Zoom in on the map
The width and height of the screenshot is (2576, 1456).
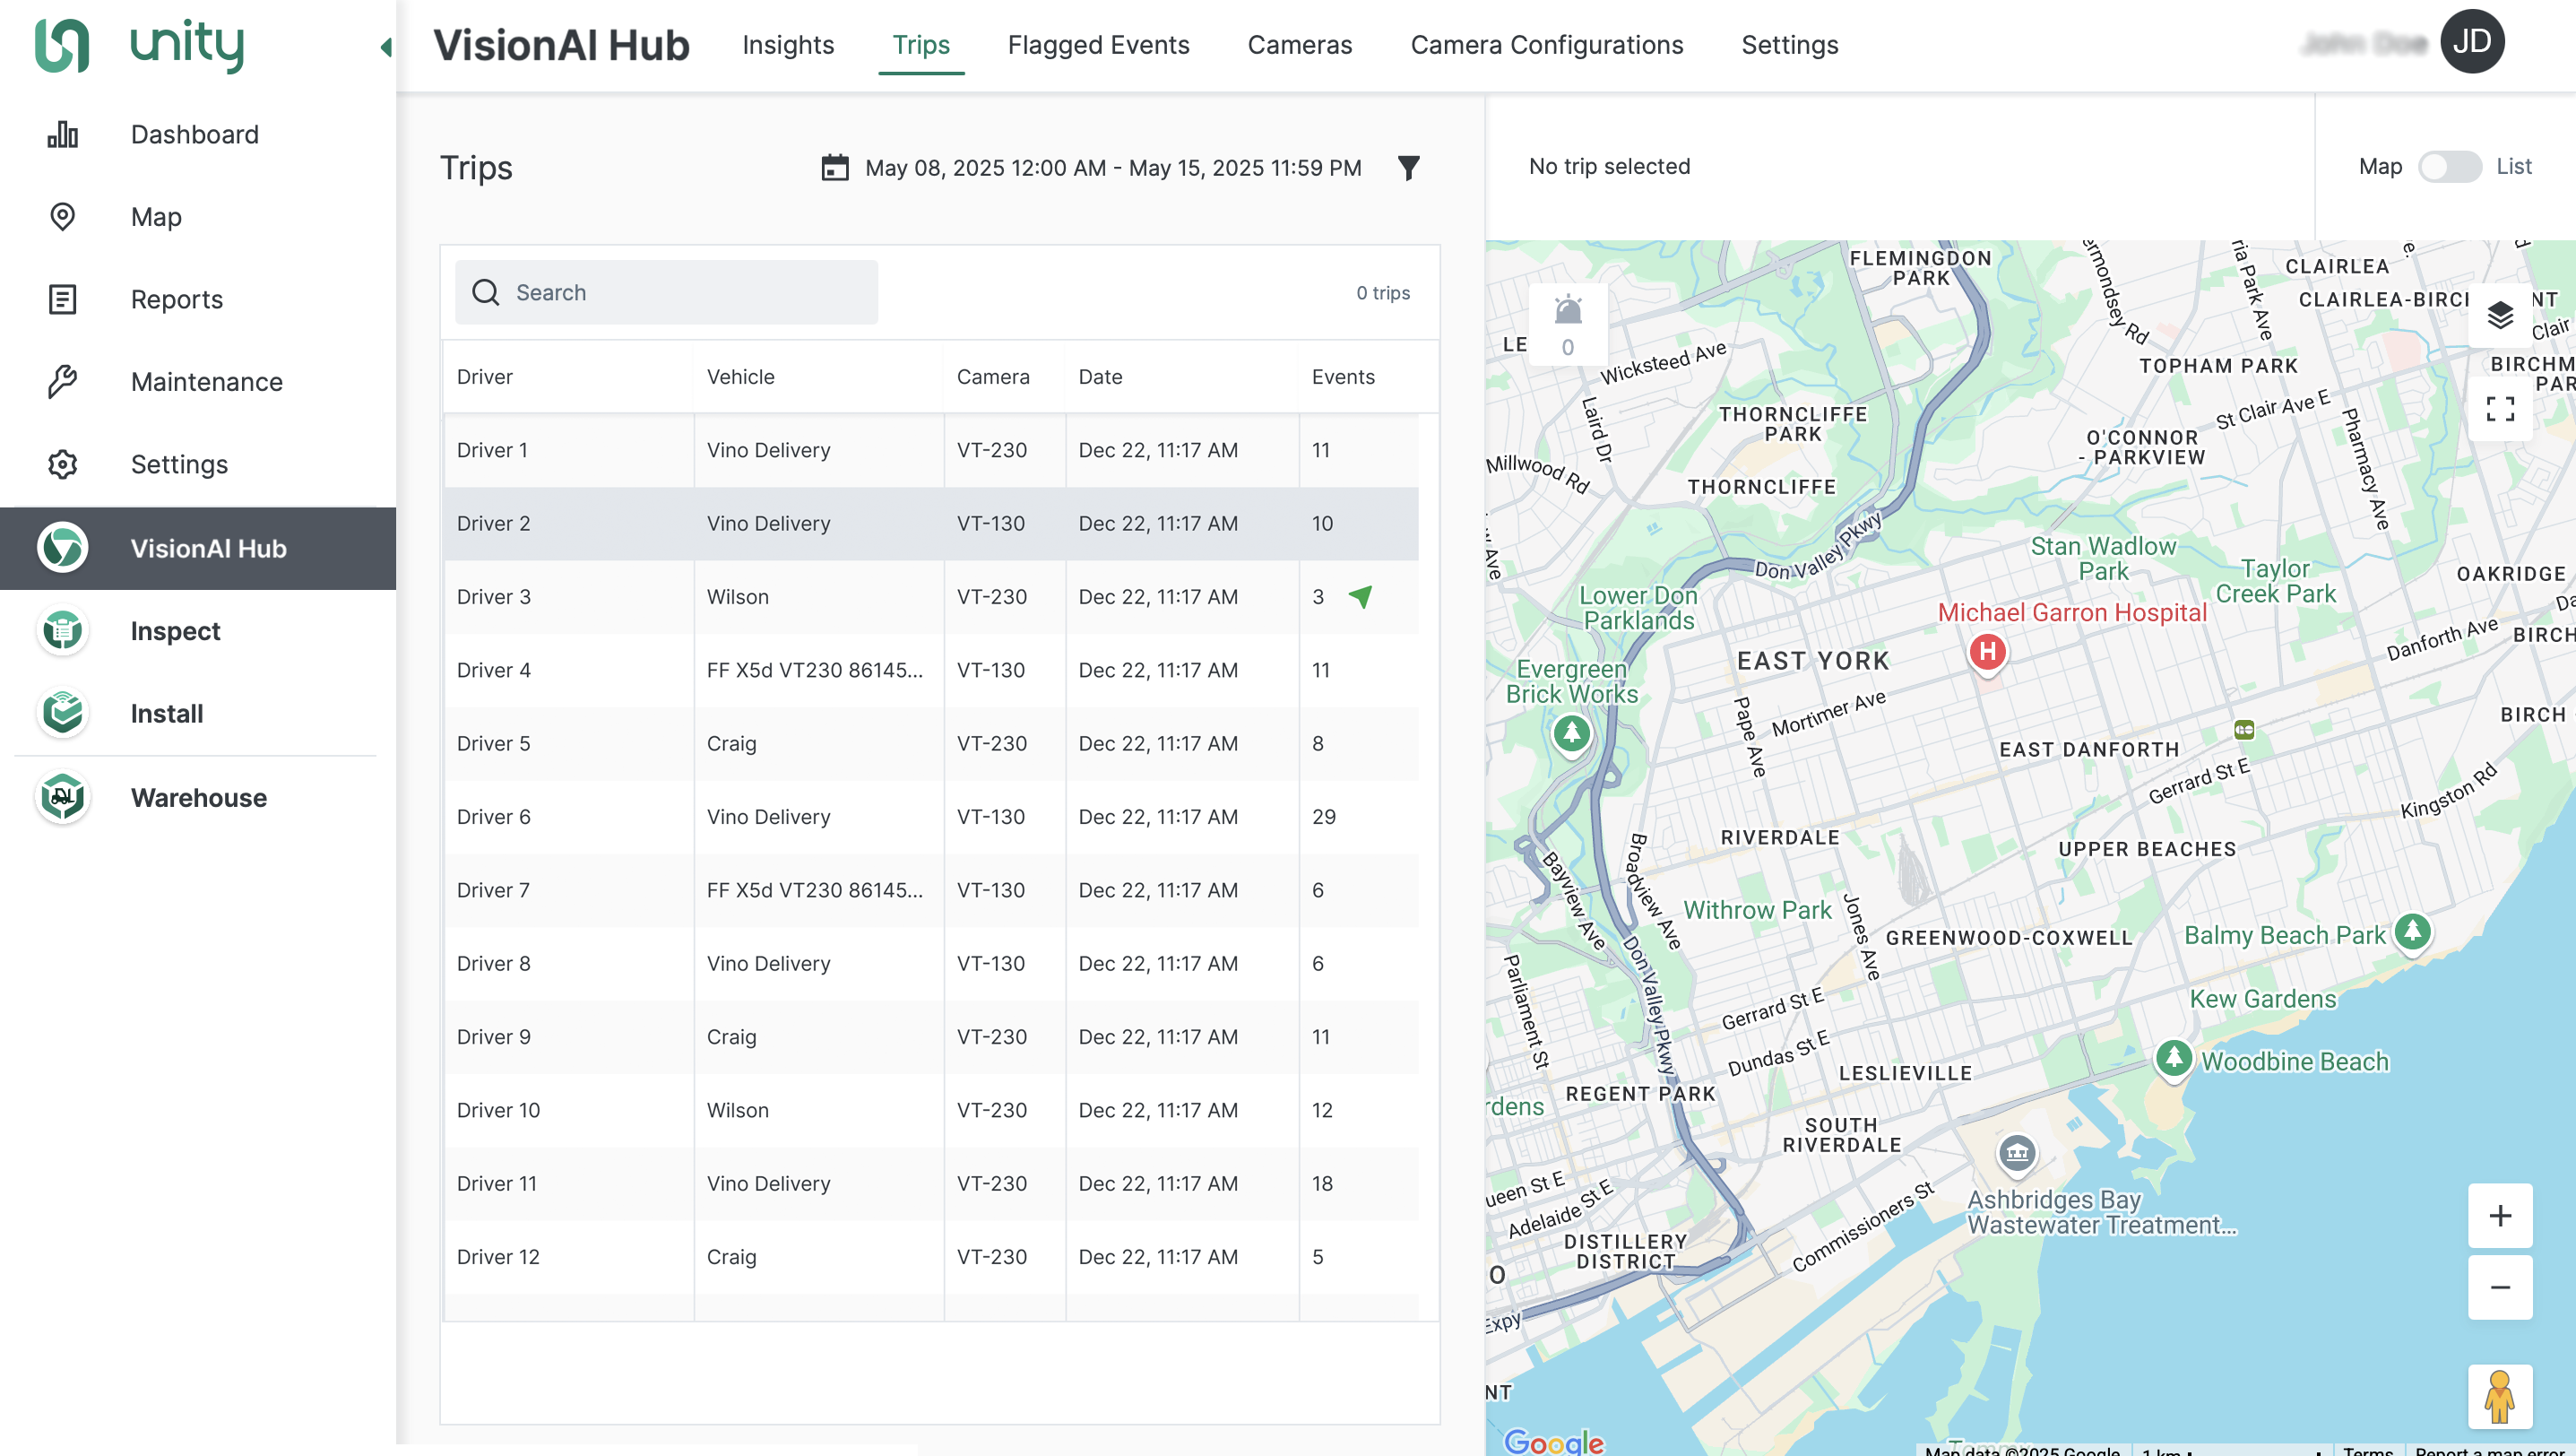[x=2499, y=1215]
